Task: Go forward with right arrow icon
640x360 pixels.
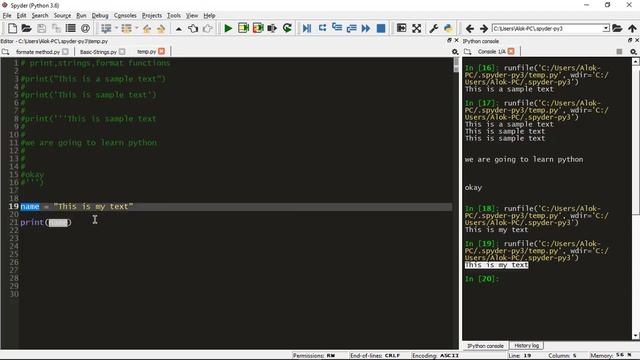Action: 484,28
